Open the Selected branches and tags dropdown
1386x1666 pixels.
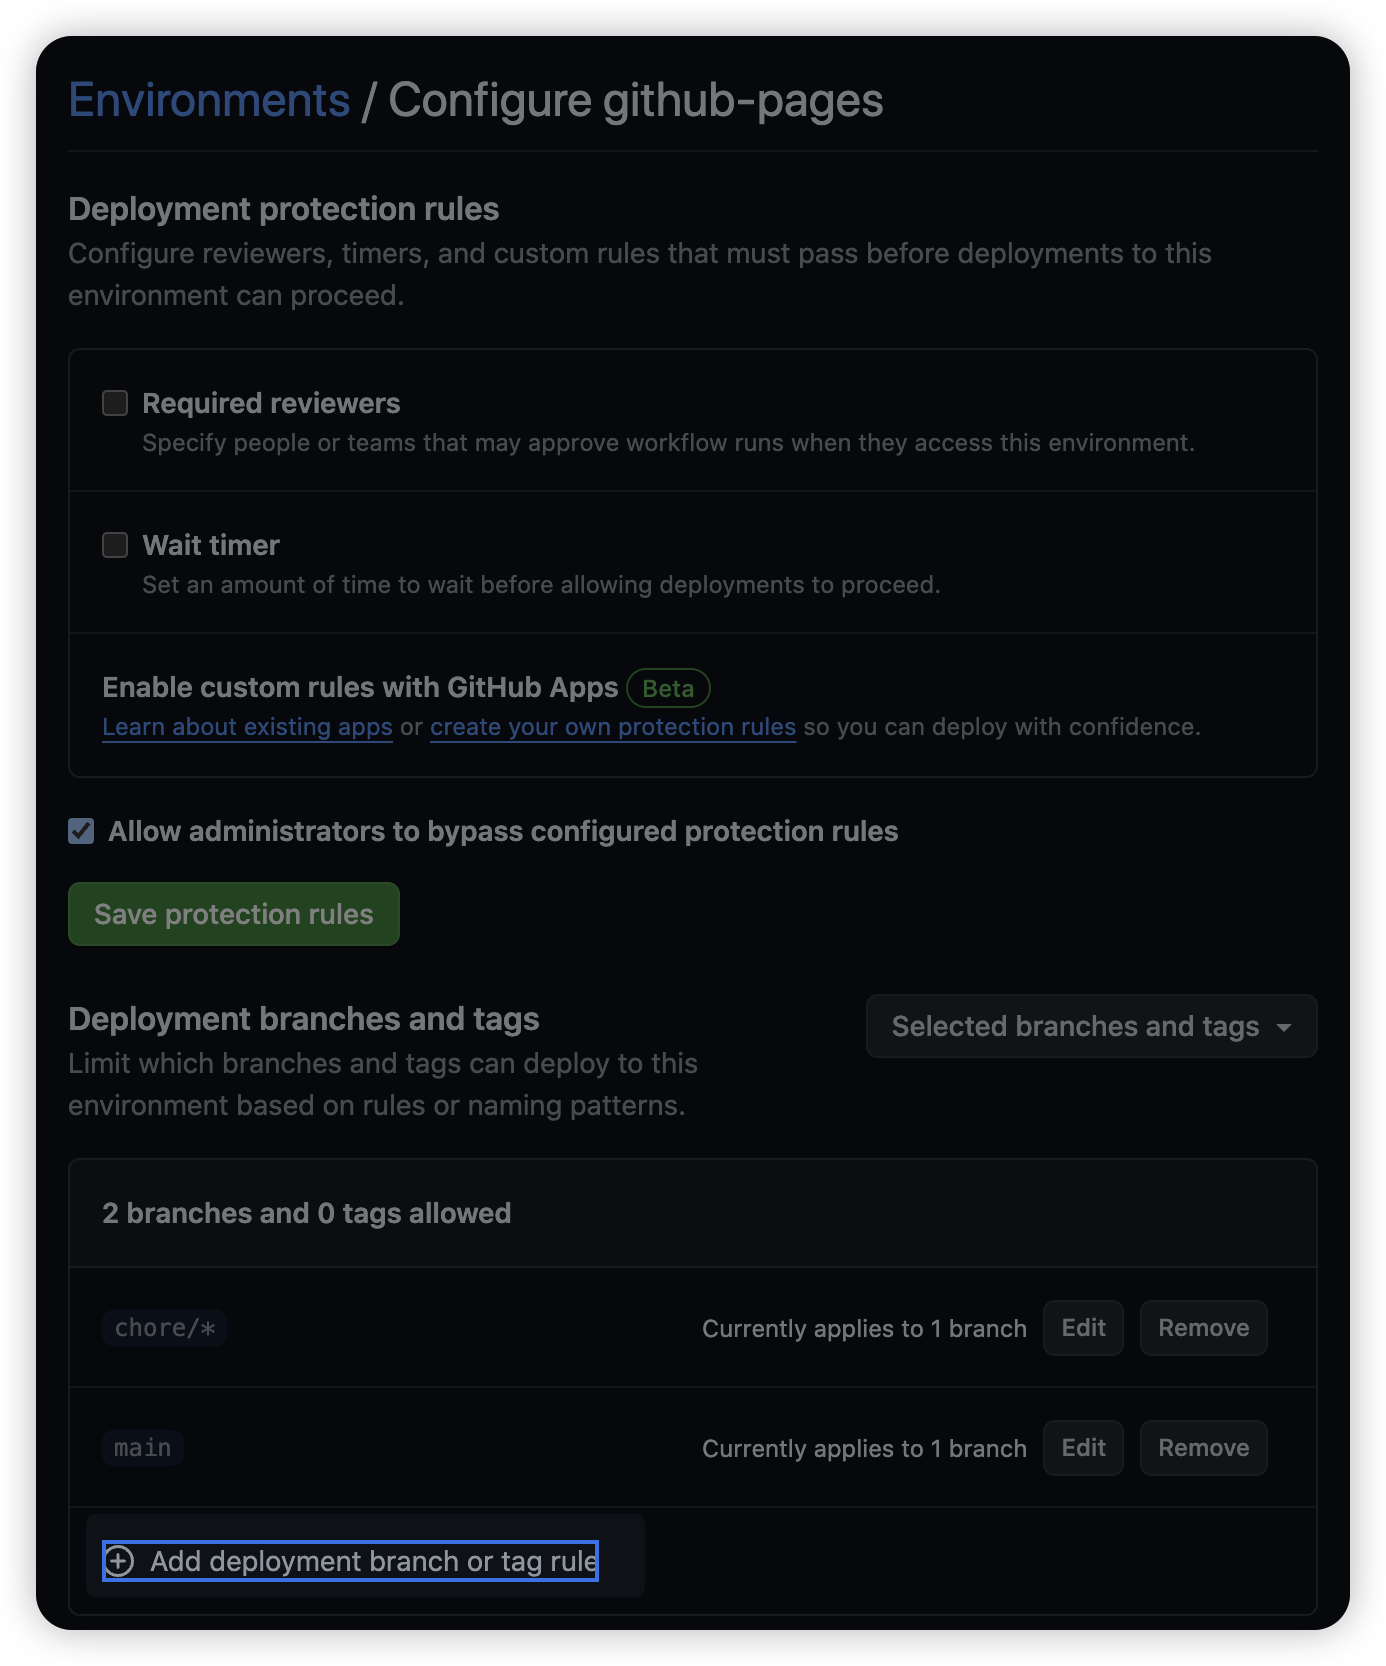(x=1075, y=1026)
